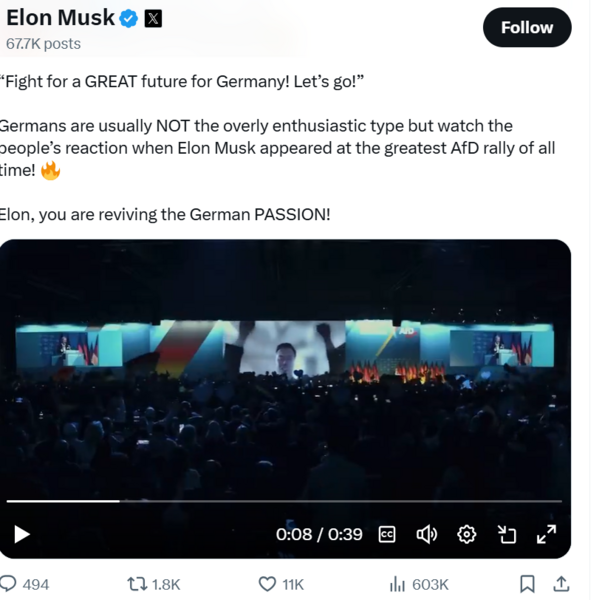This screenshot has width=602, height=600.
Task: Open the Elon Musk profile name link
Action: tap(60, 18)
